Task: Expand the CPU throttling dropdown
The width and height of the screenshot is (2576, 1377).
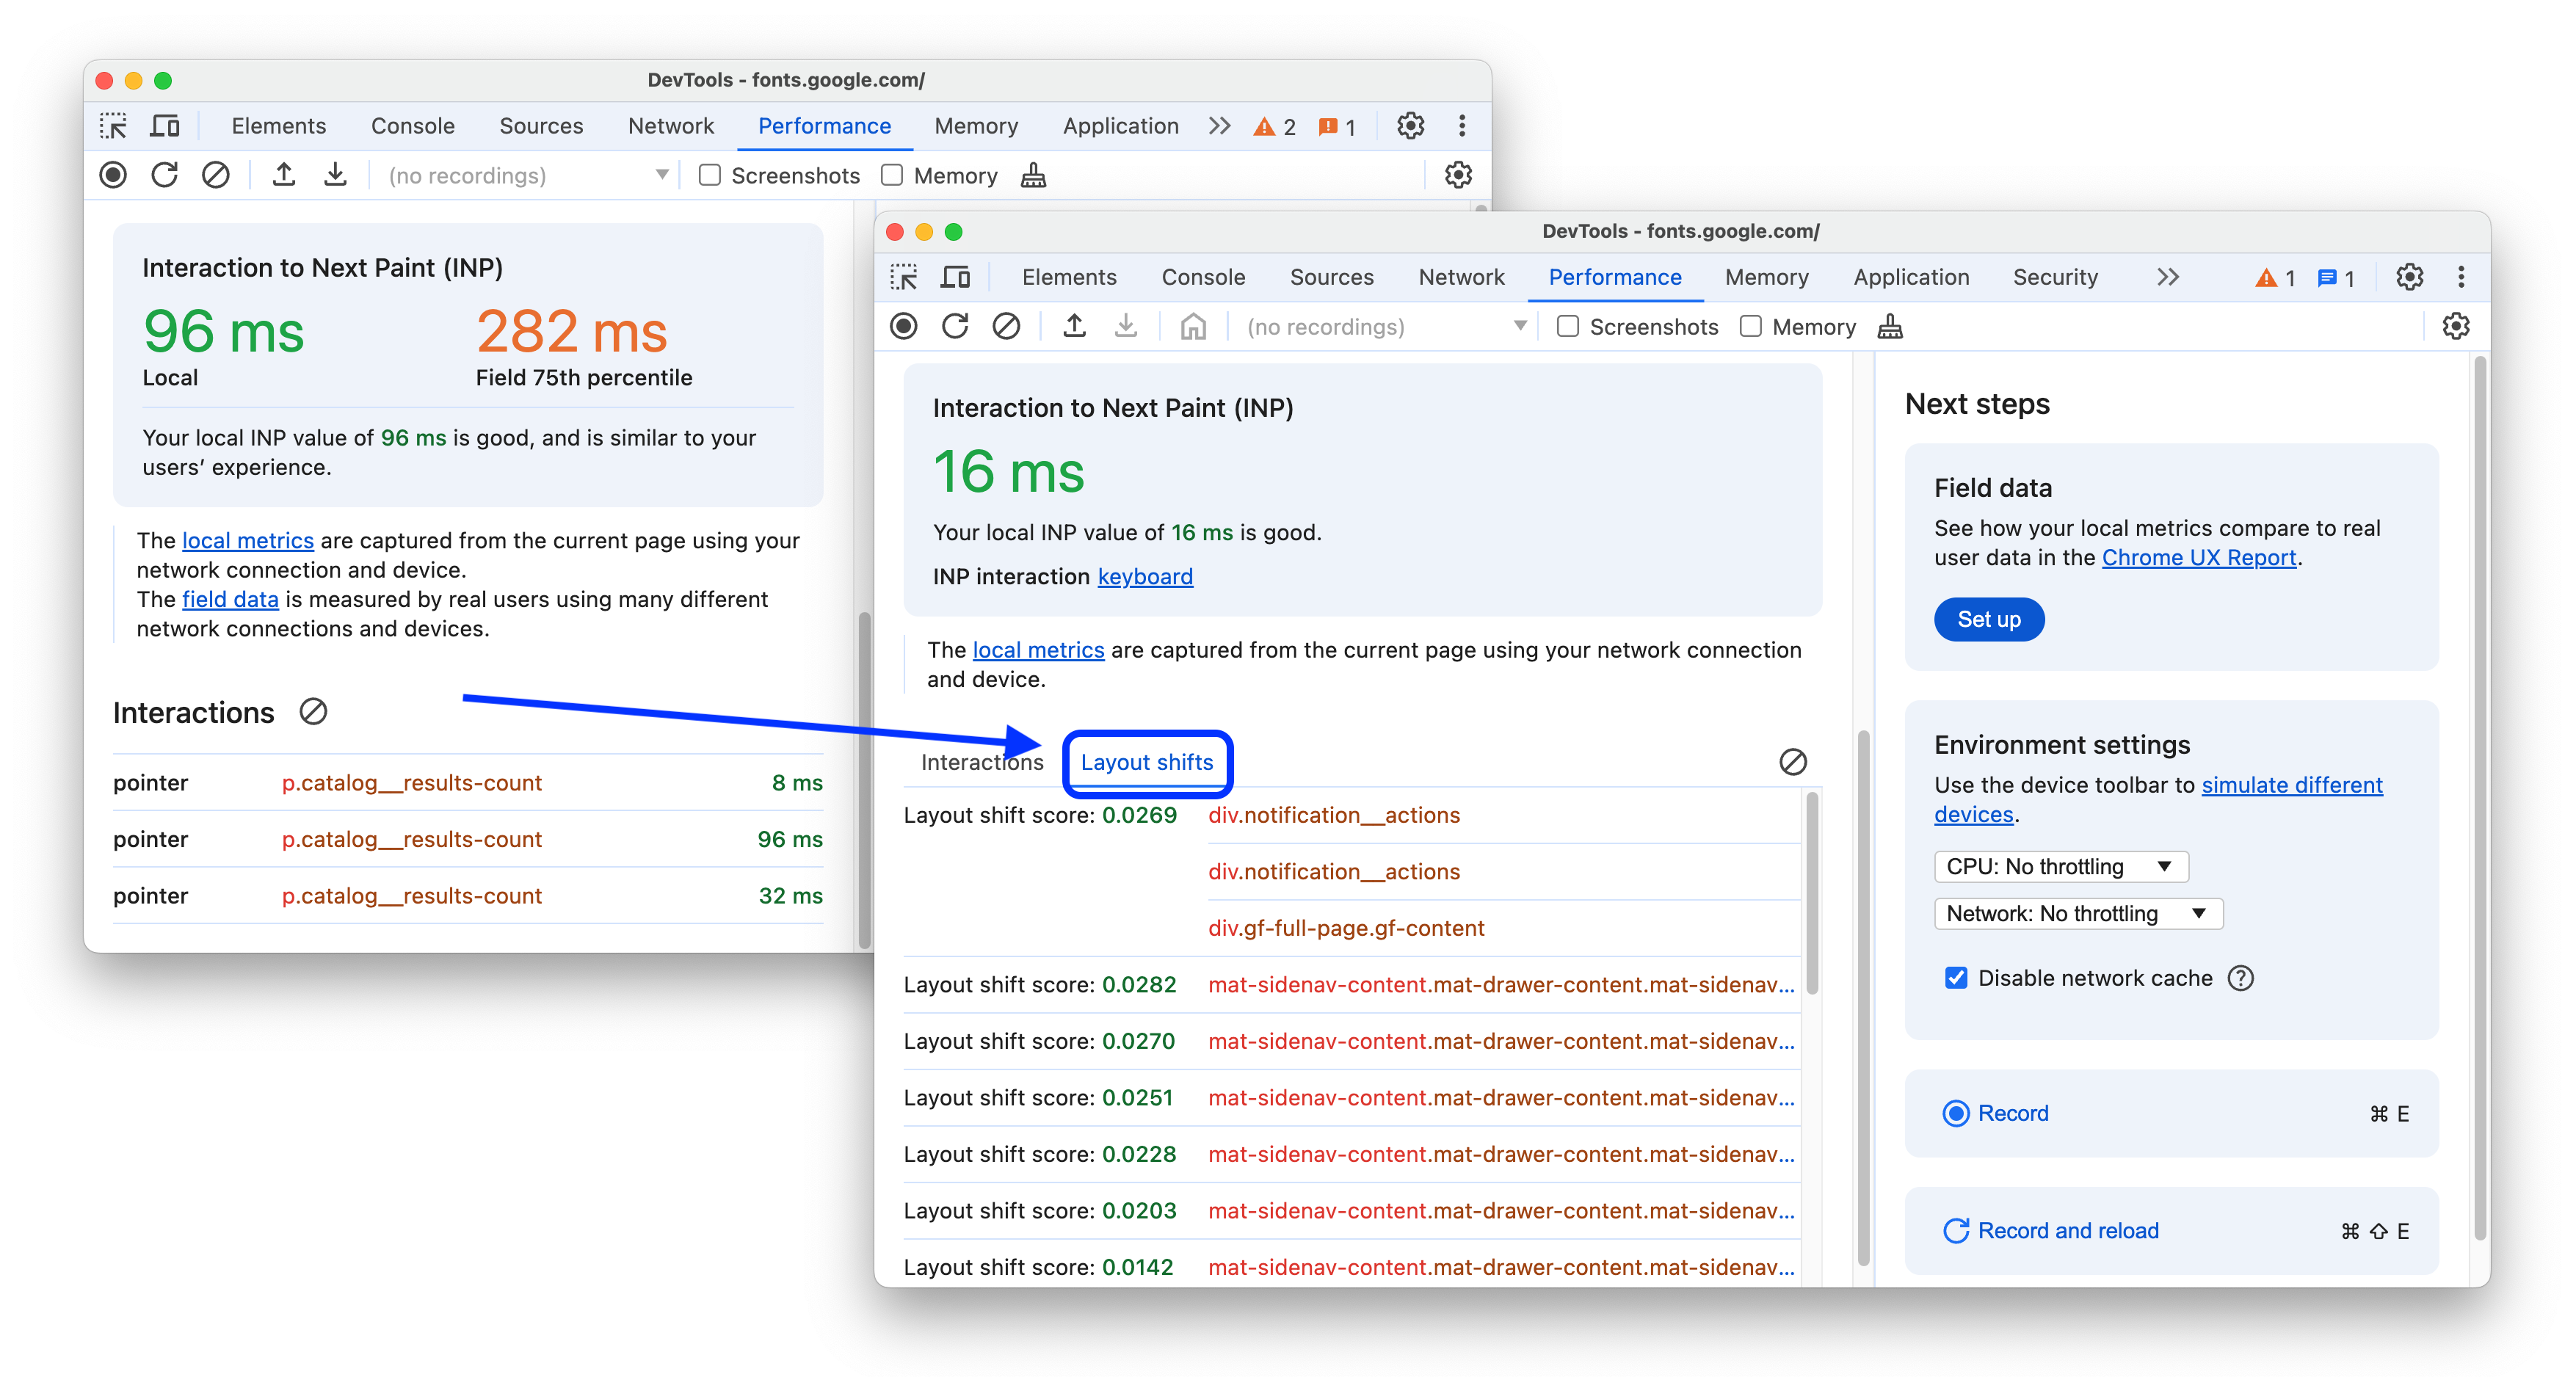Action: click(x=2163, y=864)
